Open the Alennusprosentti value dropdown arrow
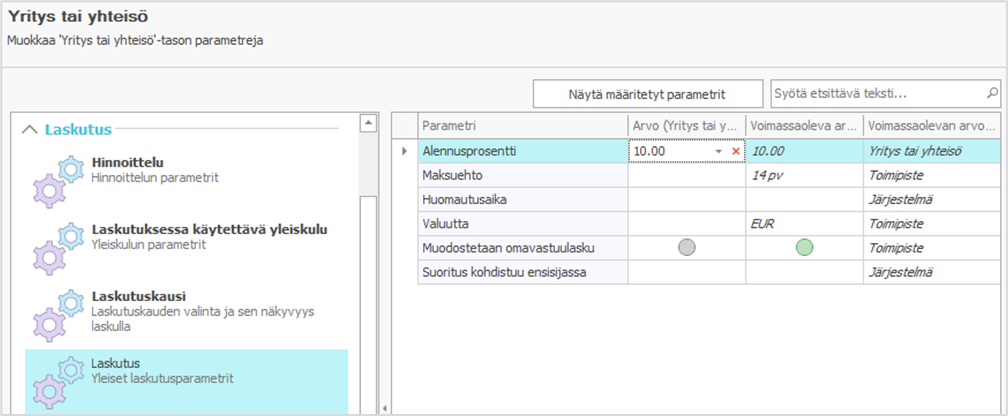The image size is (1008, 416). tap(718, 151)
